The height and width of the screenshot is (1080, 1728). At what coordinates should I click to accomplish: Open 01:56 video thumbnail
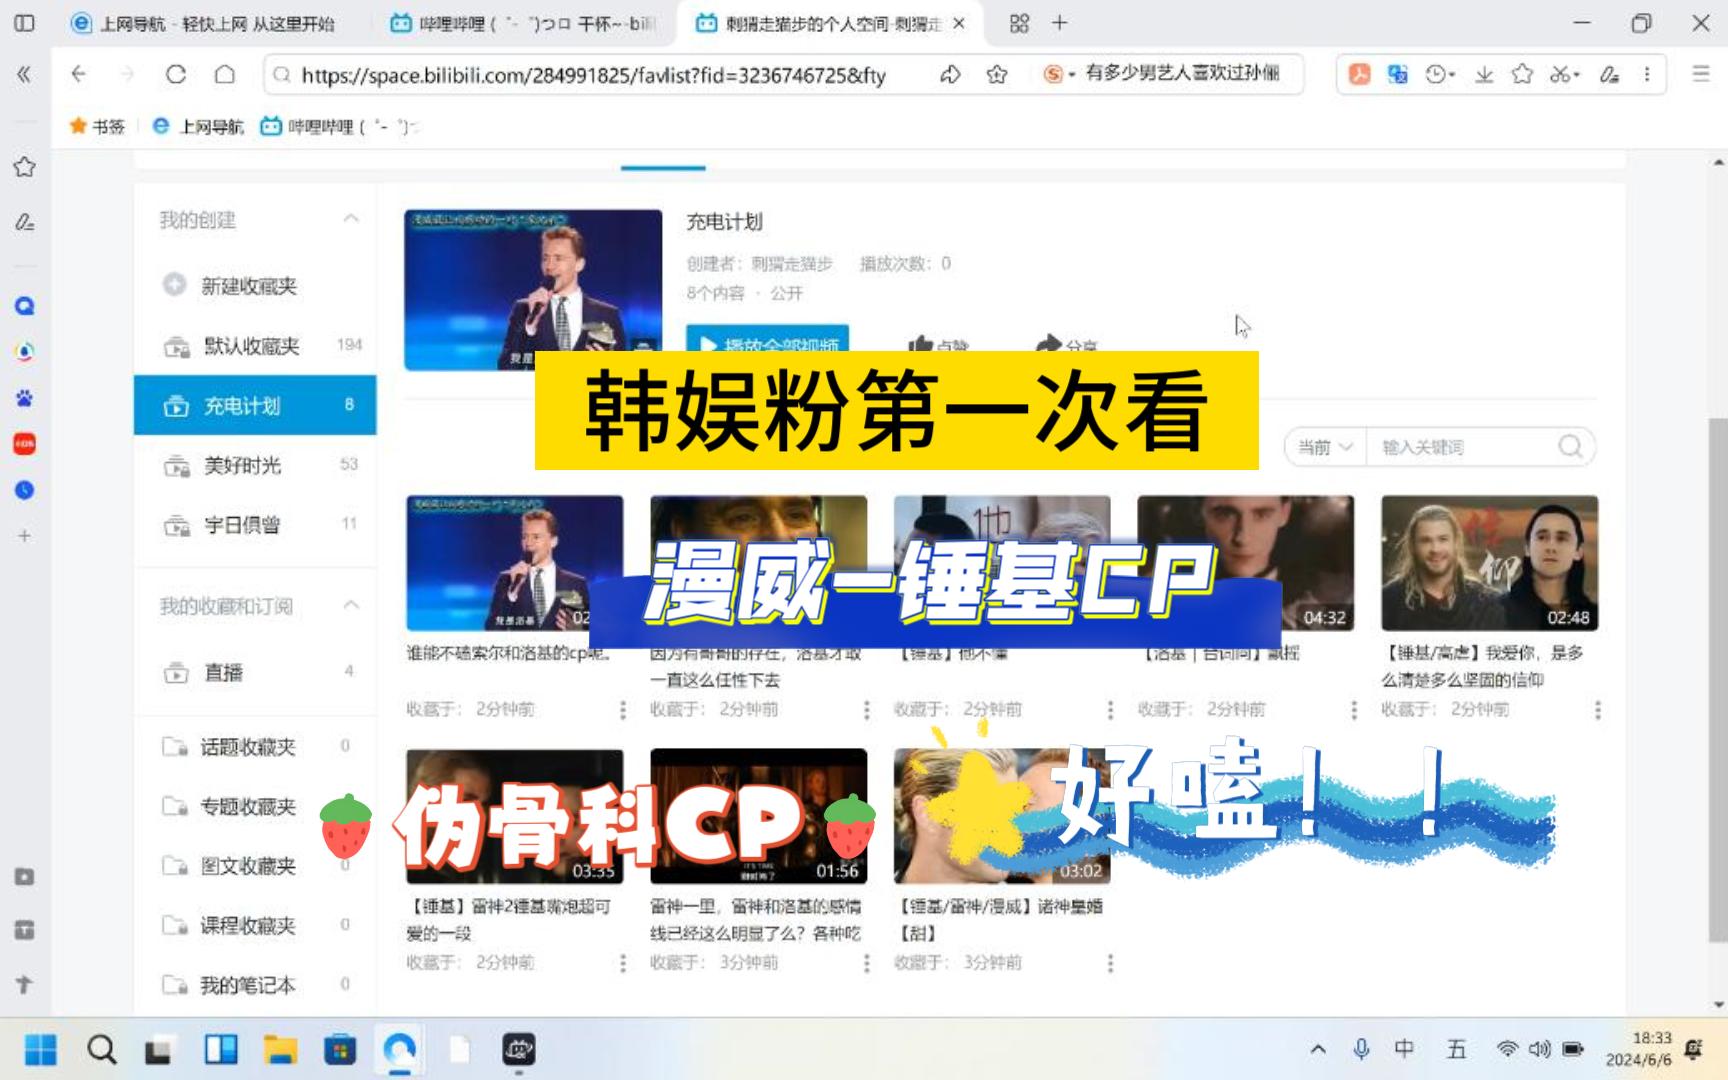pyautogui.click(x=758, y=816)
